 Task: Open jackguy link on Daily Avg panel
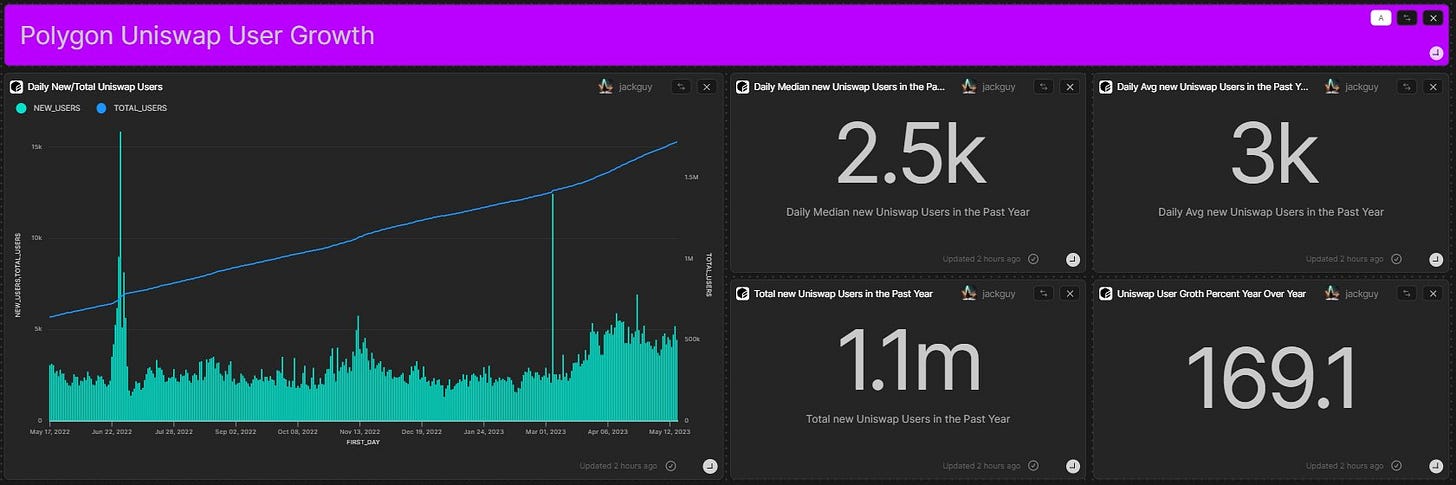tap(1361, 87)
